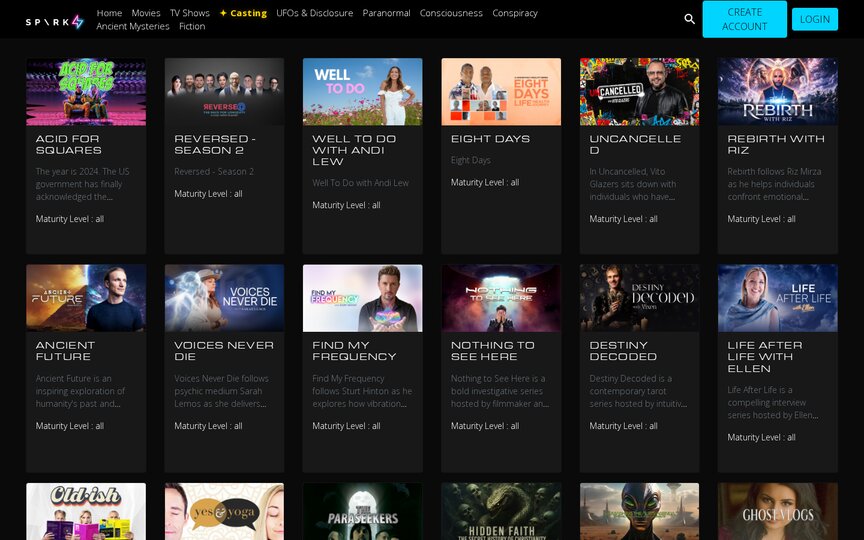This screenshot has width=864, height=540.
Task: Open the Uncancelled show thumbnail
Action: [x=639, y=92]
